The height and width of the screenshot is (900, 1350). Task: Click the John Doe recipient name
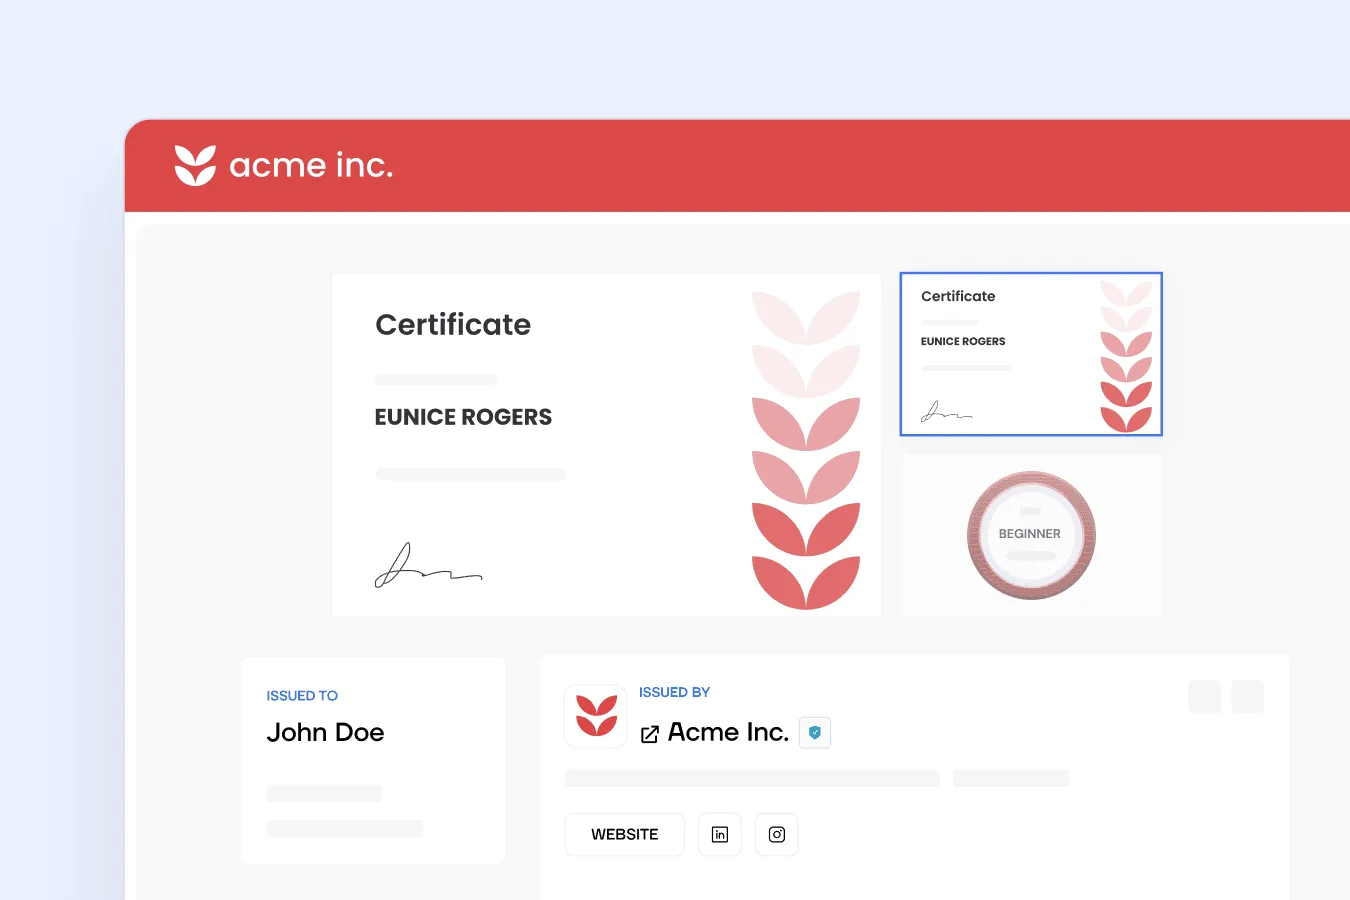coord(325,732)
